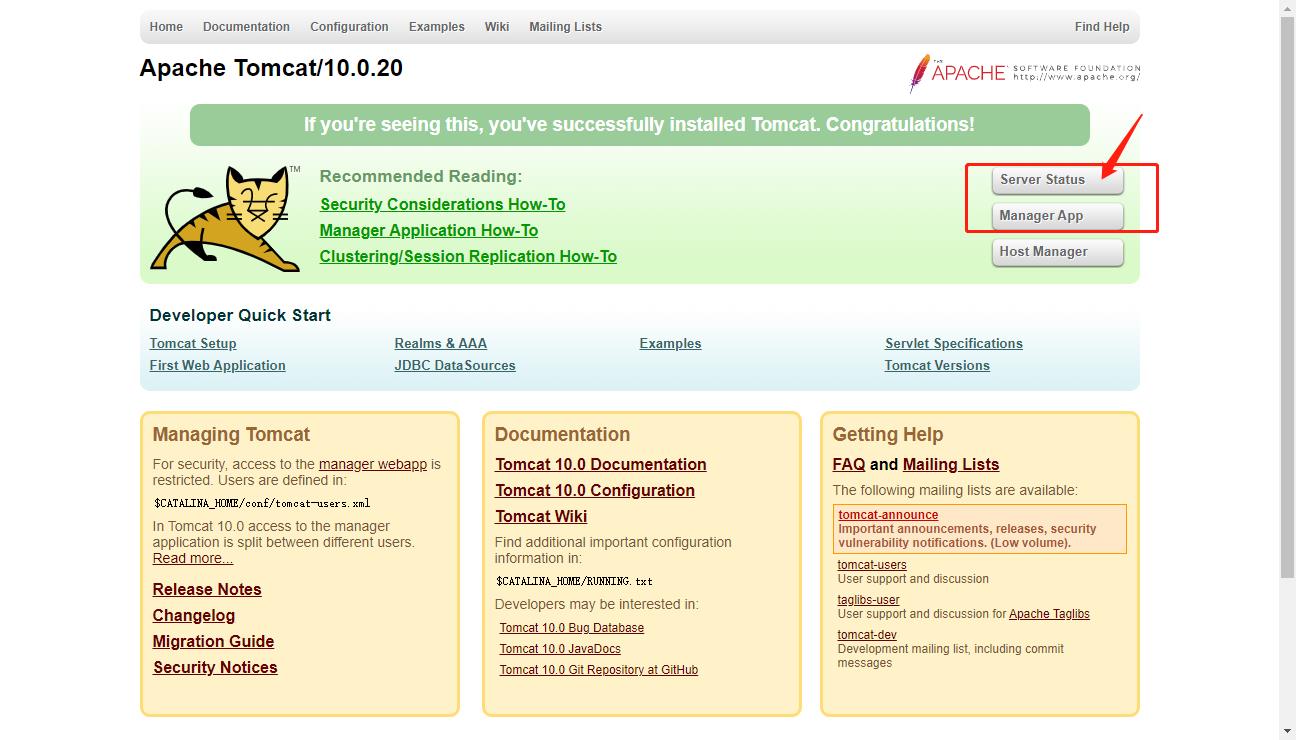This screenshot has height=740, width=1296.
Task: Open Tomcat 10.0 Git Repository at GitHub
Action: (x=599, y=670)
